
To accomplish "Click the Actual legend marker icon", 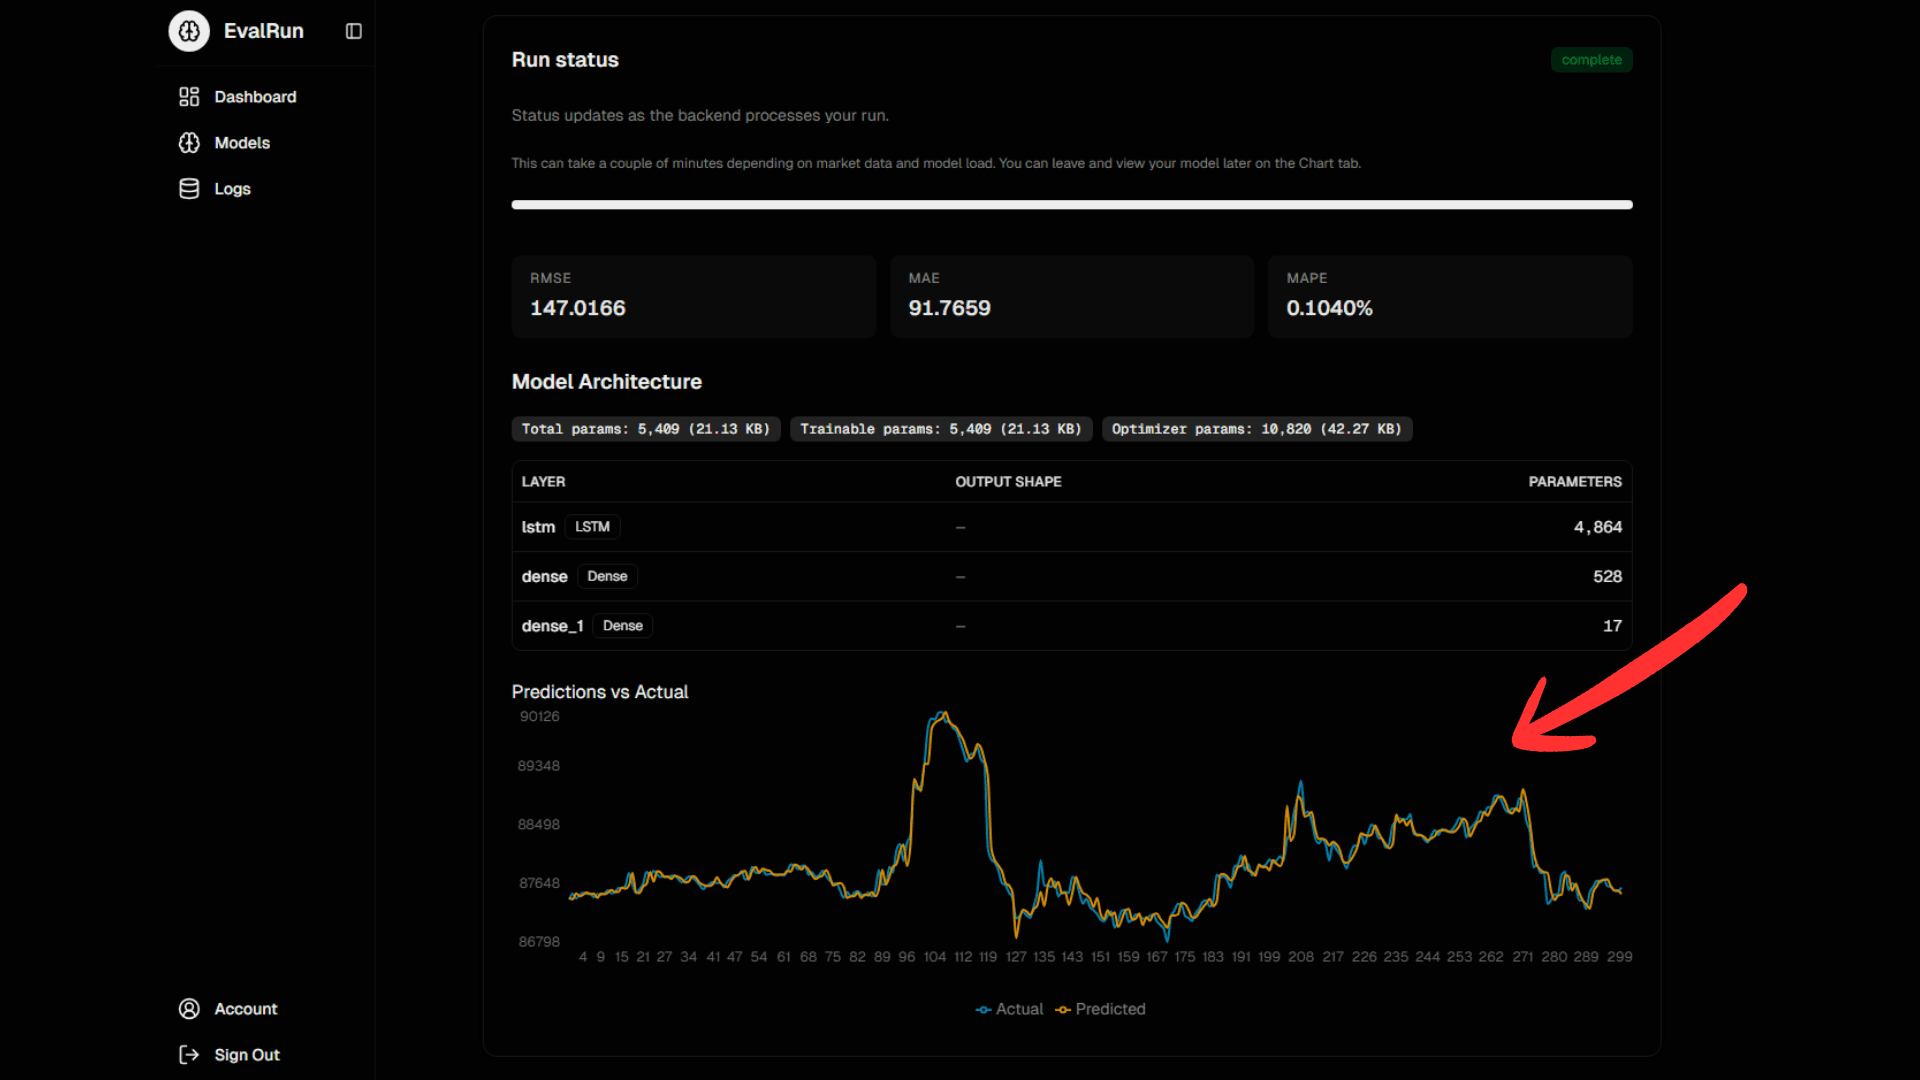I will 981,1009.
